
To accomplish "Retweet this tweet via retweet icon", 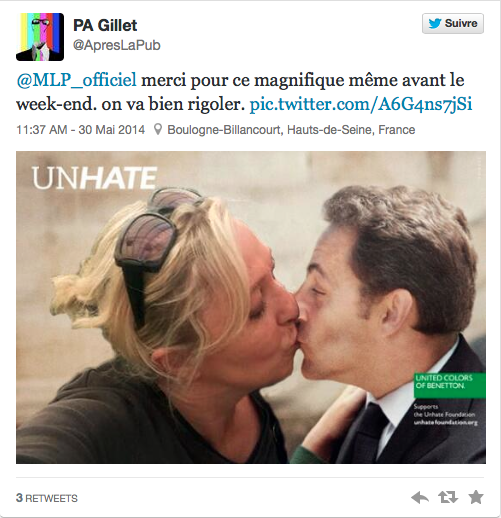I will 447,497.
